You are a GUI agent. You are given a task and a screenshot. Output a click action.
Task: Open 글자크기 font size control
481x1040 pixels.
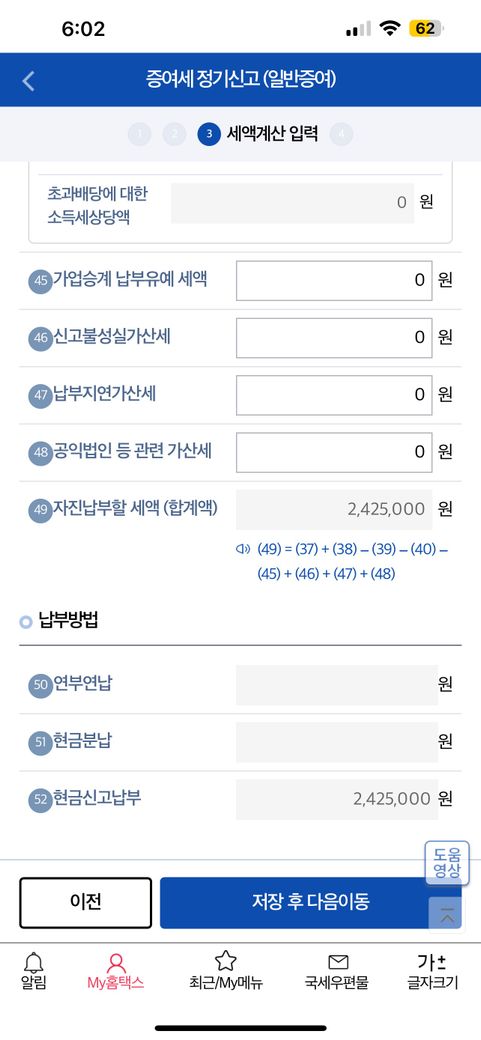coord(433,970)
